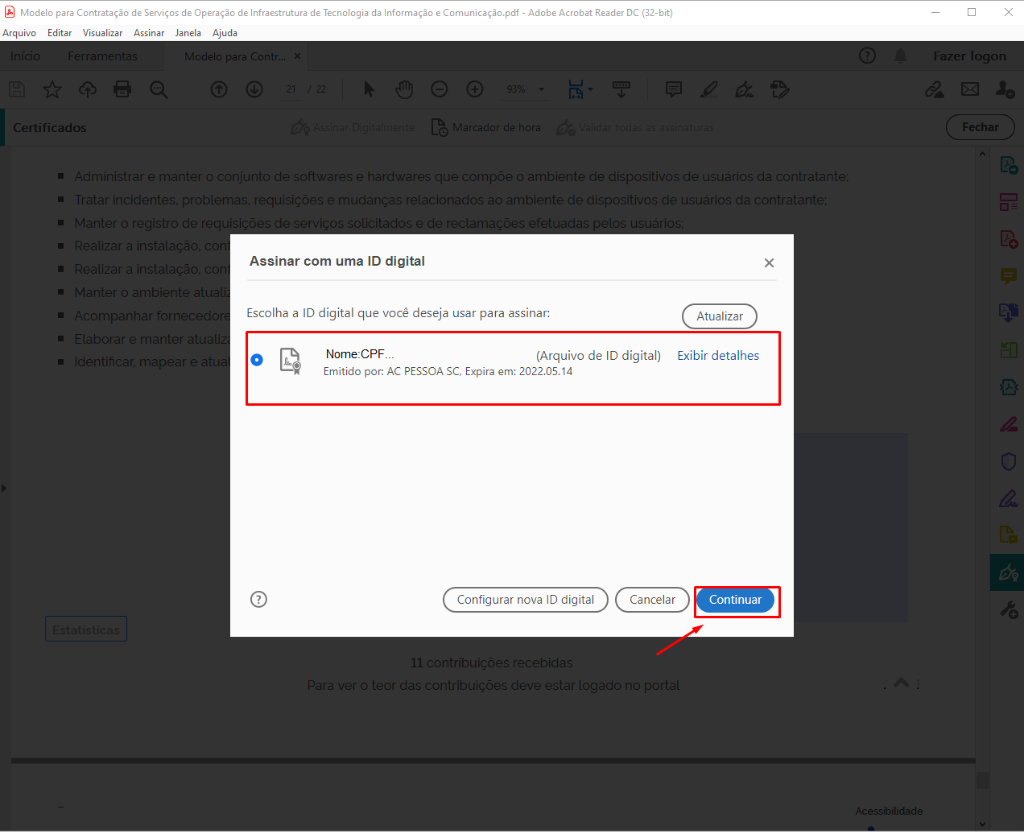Select the digital ID radio button
The image size is (1024, 832).
(257, 360)
